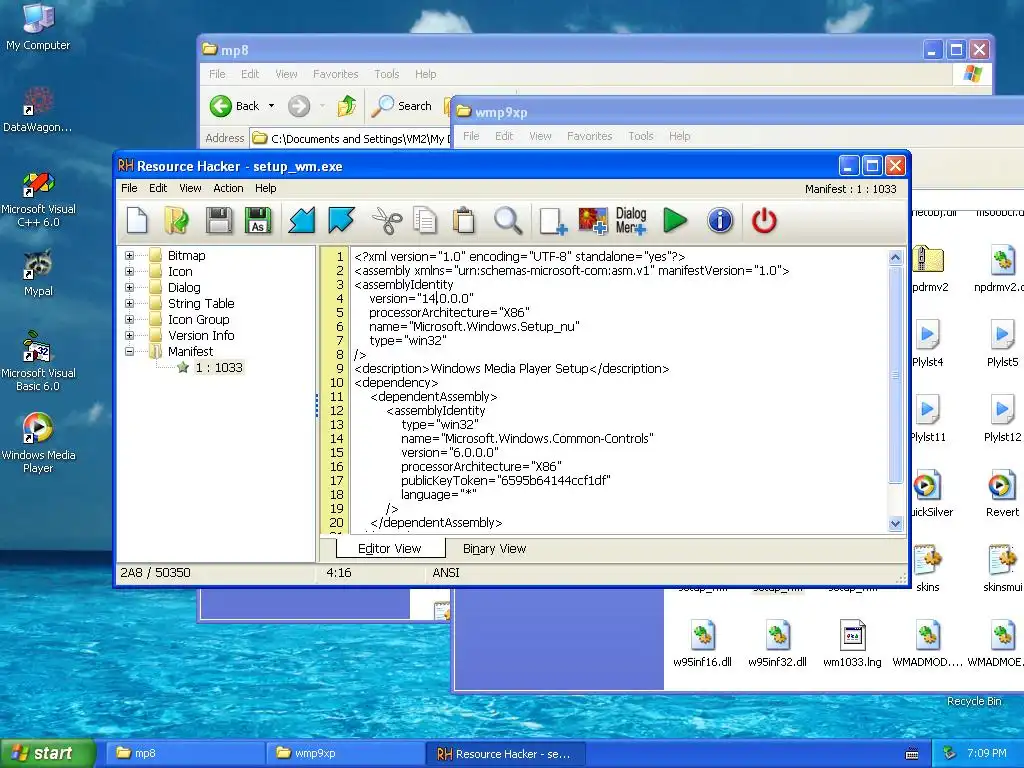
Task: Open the File menu in Resource Hacker
Action: coord(129,188)
